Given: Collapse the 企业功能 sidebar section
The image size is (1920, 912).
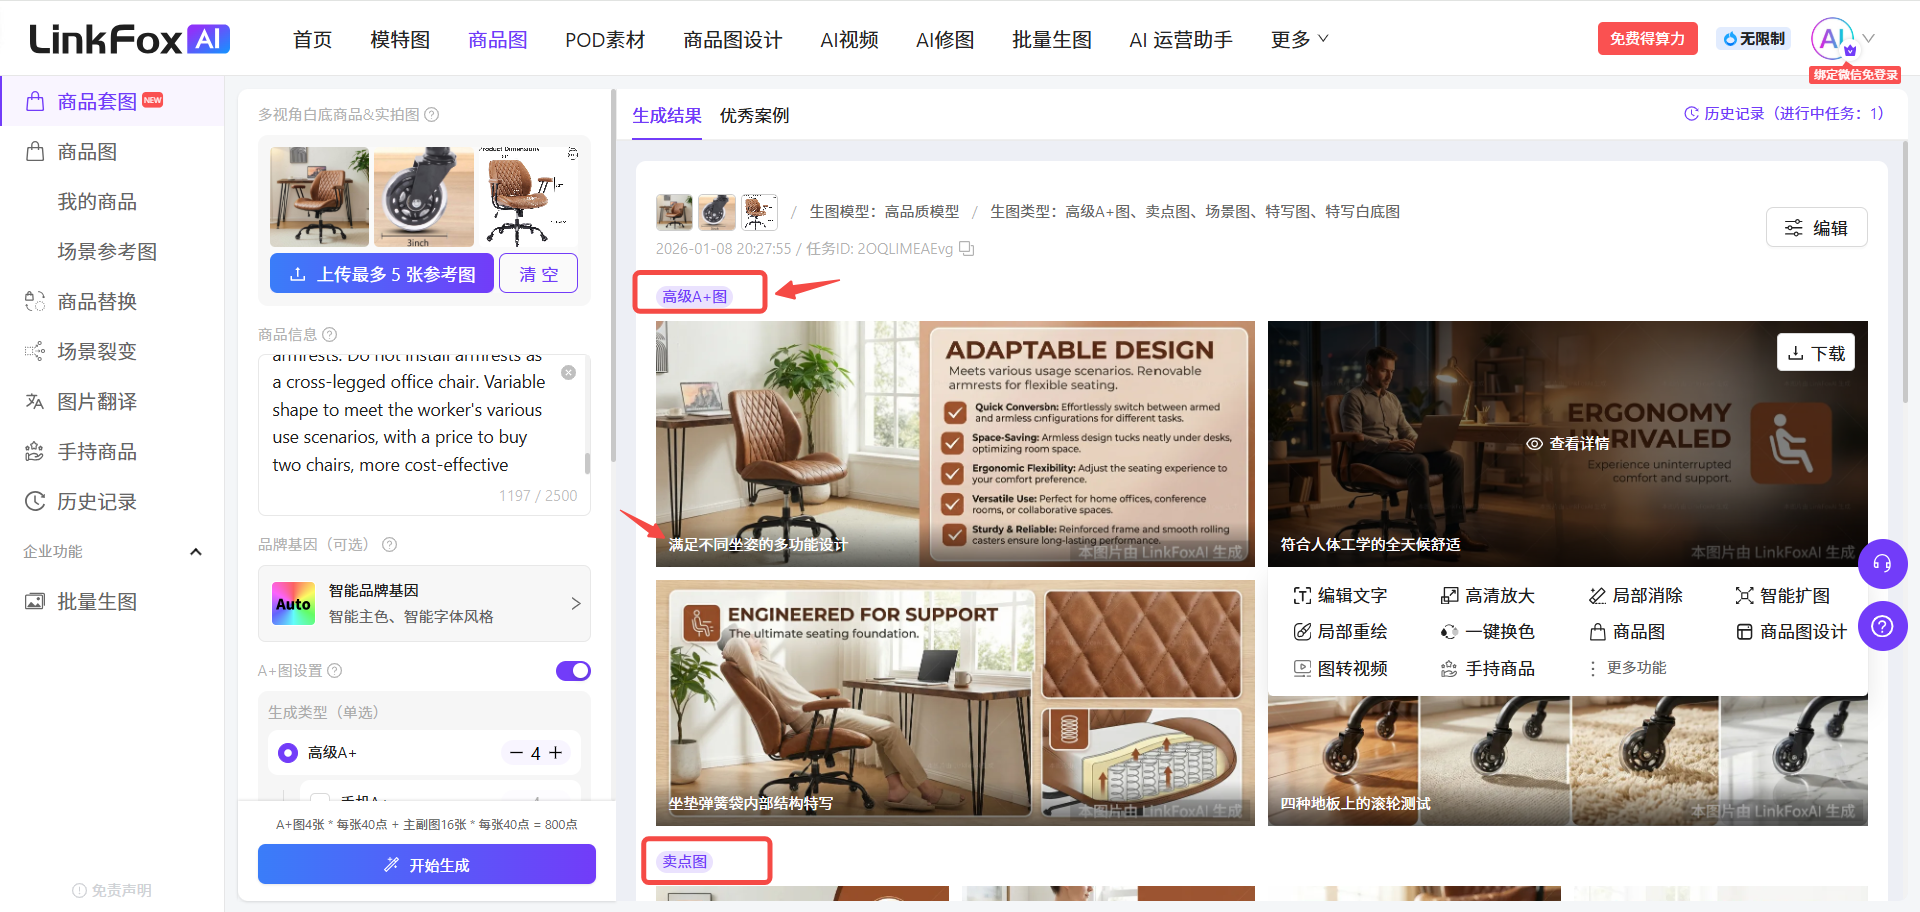Looking at the screenshot, I should tap(196, 551).
